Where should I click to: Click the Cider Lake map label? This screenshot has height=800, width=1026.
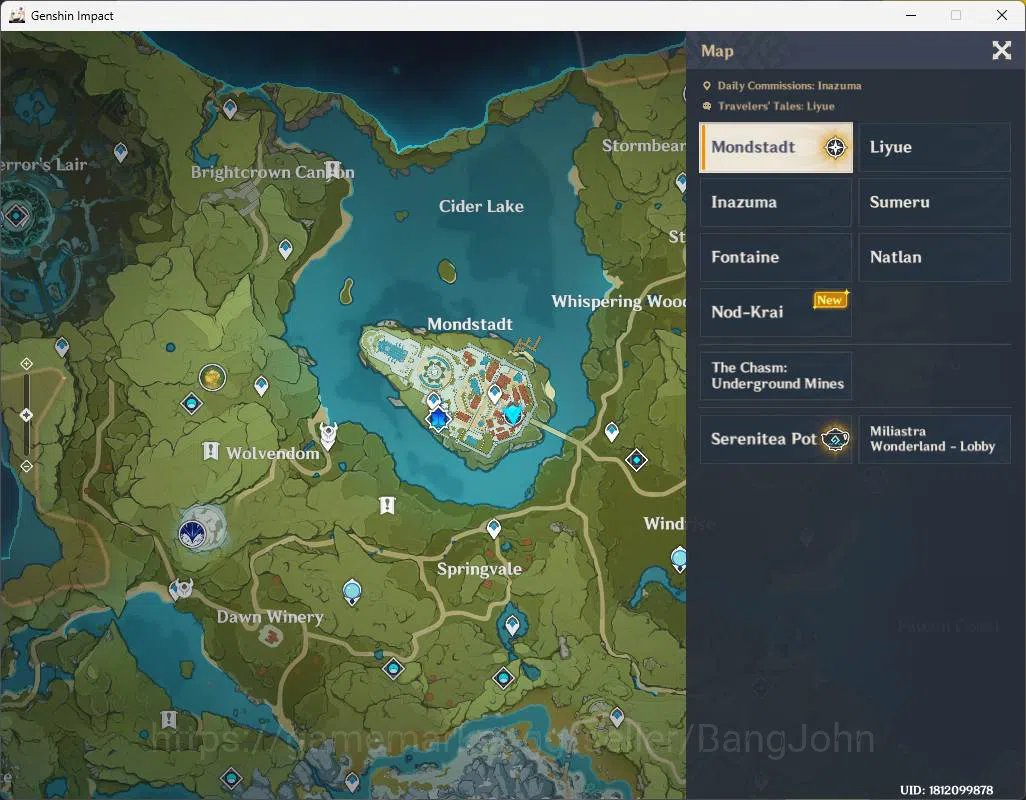[481, 207]
